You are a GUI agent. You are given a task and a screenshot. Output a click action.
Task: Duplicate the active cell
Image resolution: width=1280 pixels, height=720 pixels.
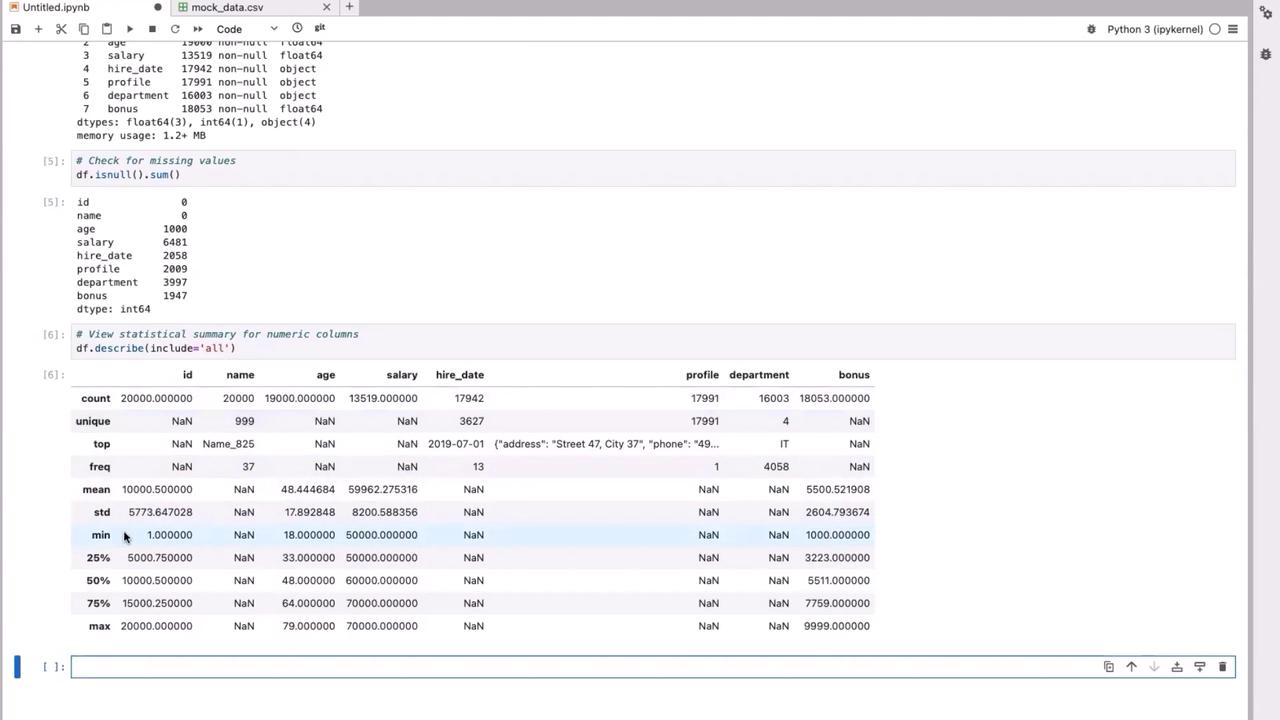click(x=1108, y=667)
